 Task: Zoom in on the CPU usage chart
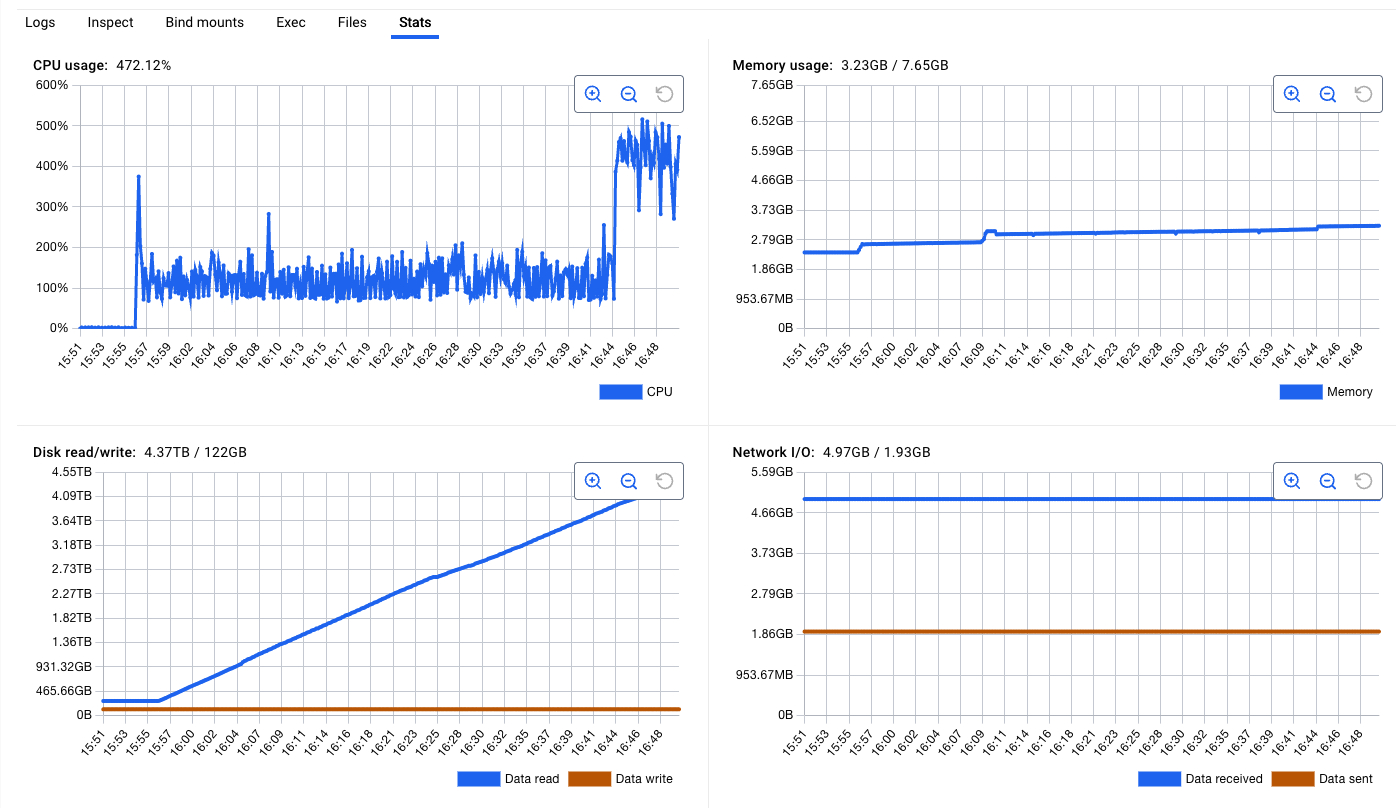pyautogui.click(x=593, y=94)
